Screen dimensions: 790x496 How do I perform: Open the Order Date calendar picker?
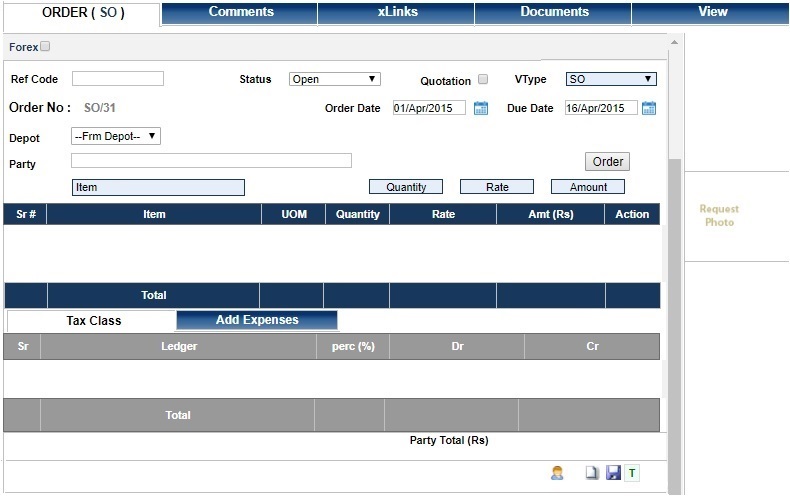pos(481,108)
